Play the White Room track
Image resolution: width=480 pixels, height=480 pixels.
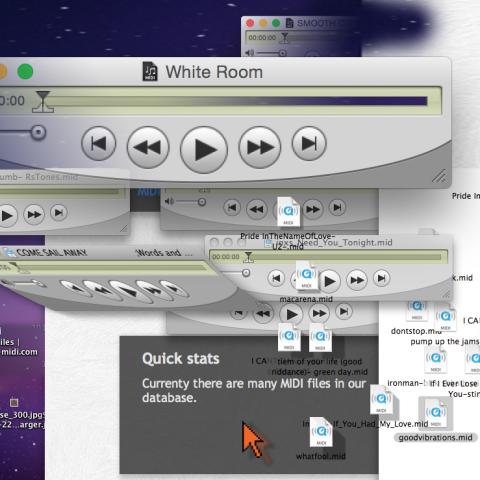click(x=204, y=149)
